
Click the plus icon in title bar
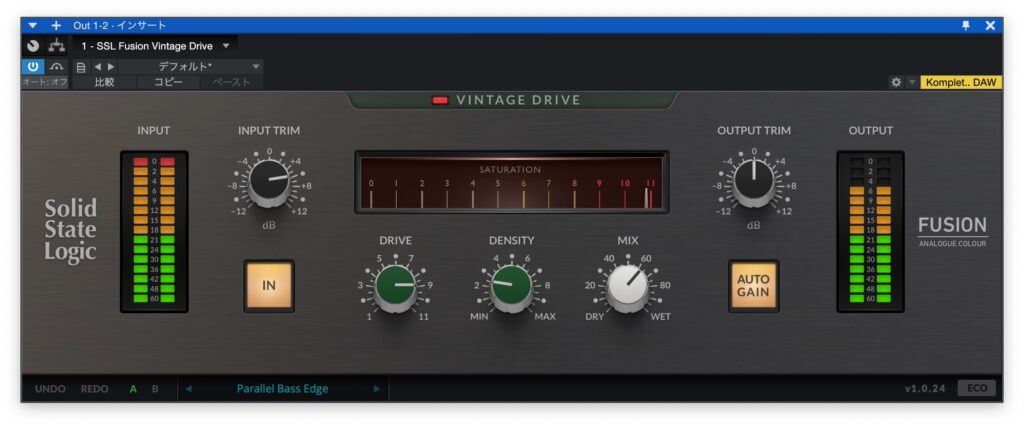click(x=56, y=25)
